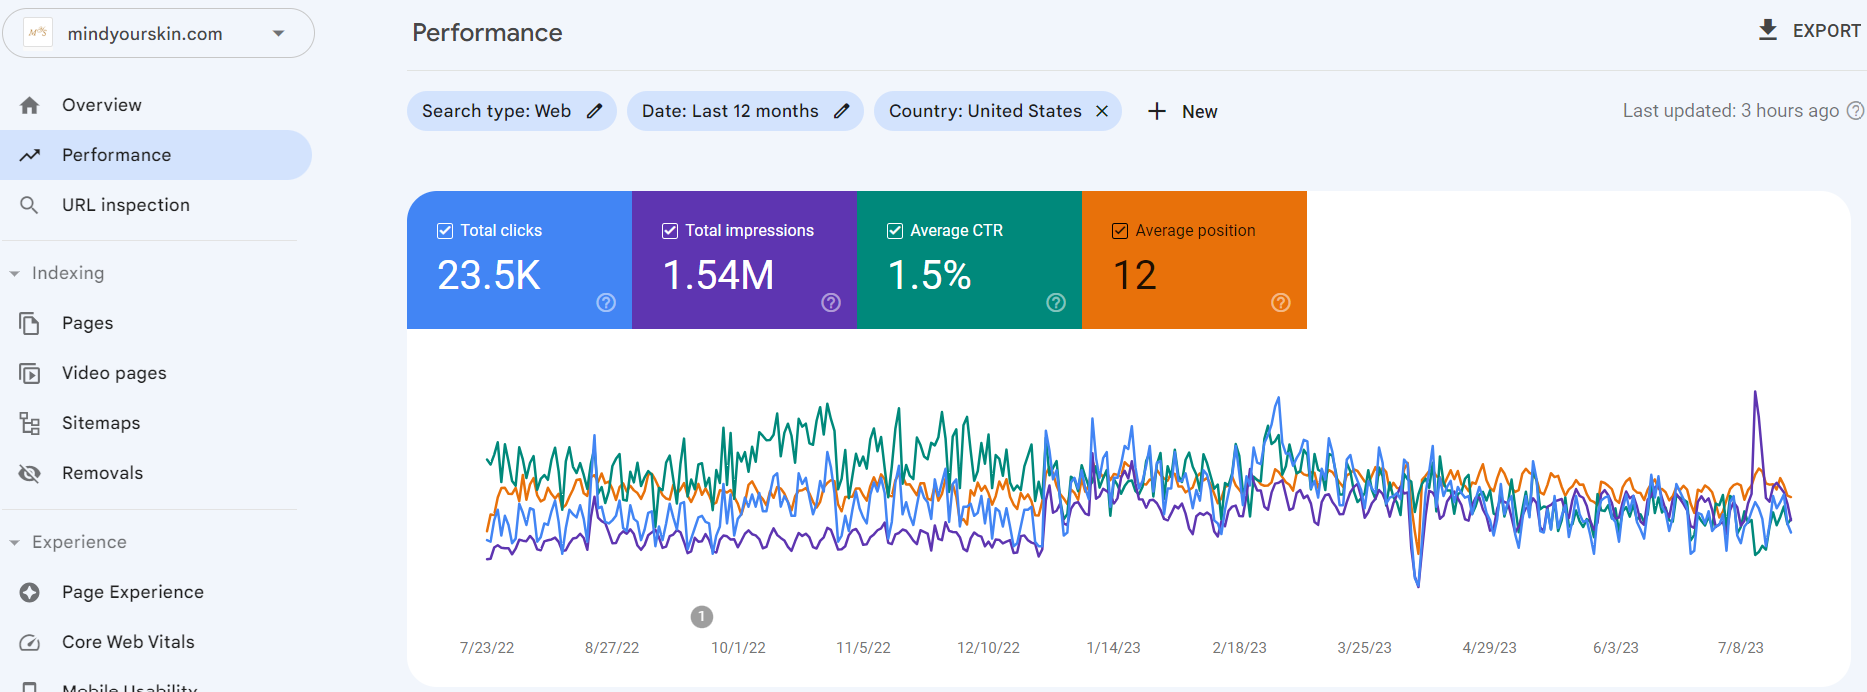Image resolution: width=1867 pixels, height=692 pixels.
Task: Open the Sitemaps menu item
Action: tap(100, 423)
